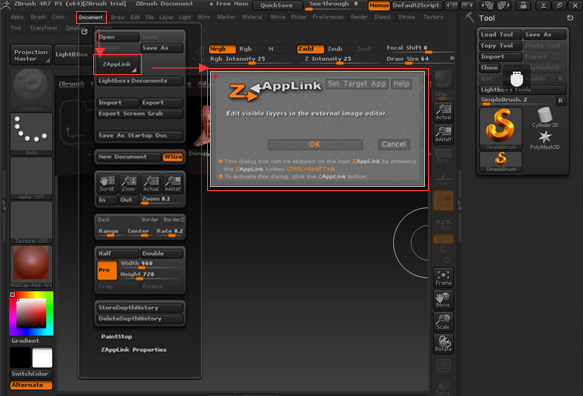Click Set Target App button
The image size is (583, 396).
(x=357, y=84)
